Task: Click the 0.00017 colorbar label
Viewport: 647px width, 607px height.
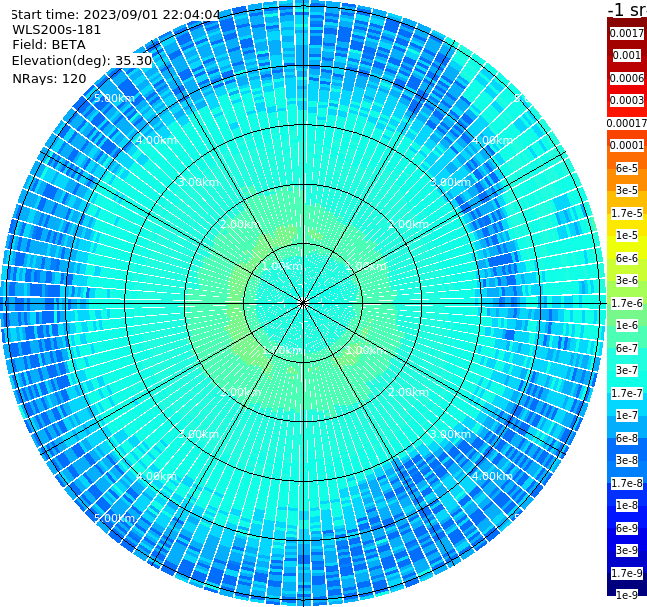Action: point(627,123)
